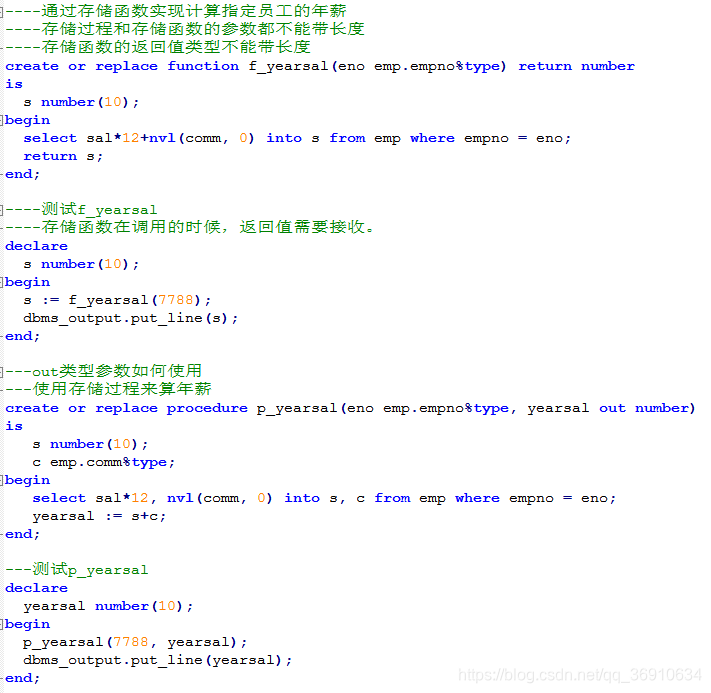
Task: Collapse the fold marker beside the 'out类型参数如何使用' comment
Action: tap(2, 372)
